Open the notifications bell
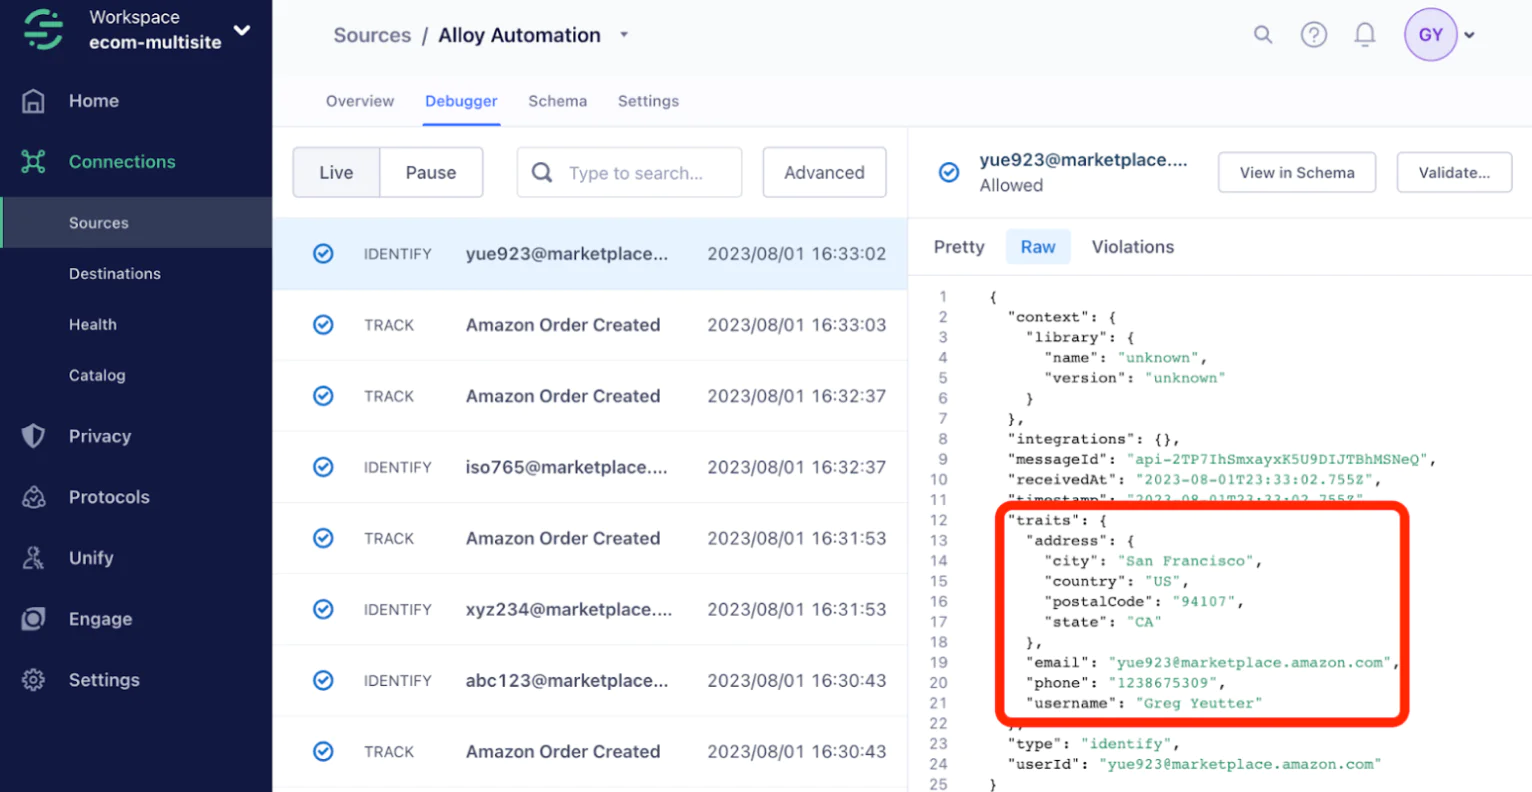The image size is (1532, 792). tap(1364, 35)
